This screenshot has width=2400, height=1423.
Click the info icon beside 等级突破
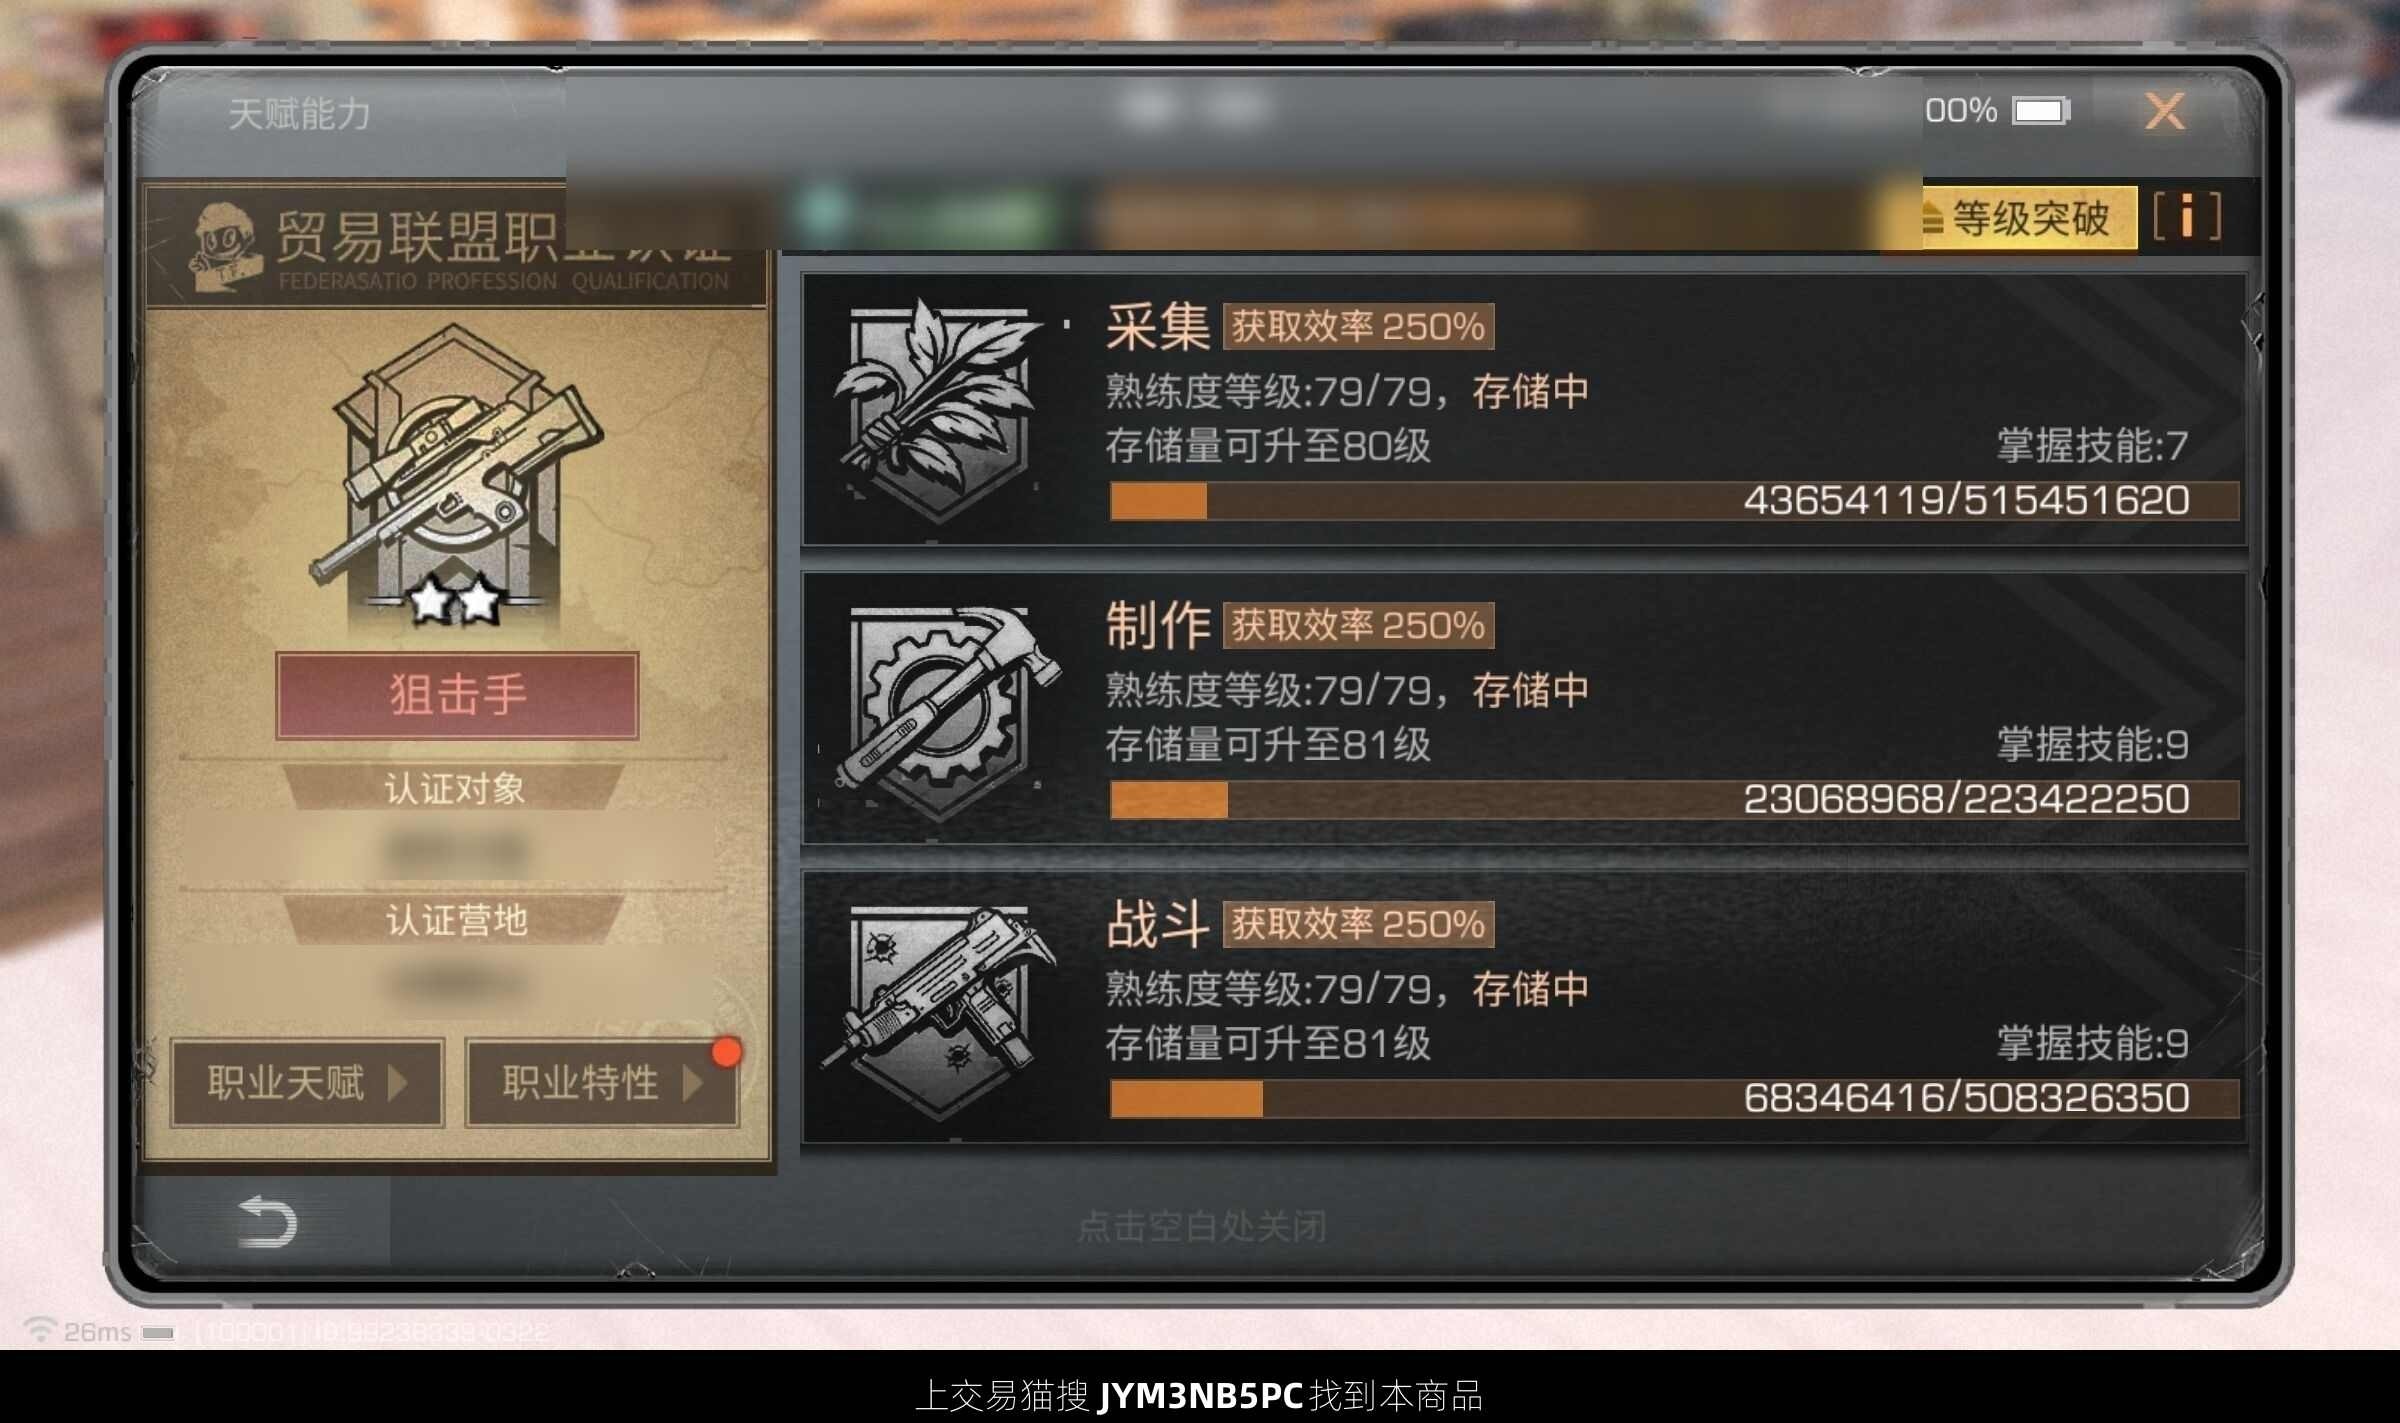2187,216
